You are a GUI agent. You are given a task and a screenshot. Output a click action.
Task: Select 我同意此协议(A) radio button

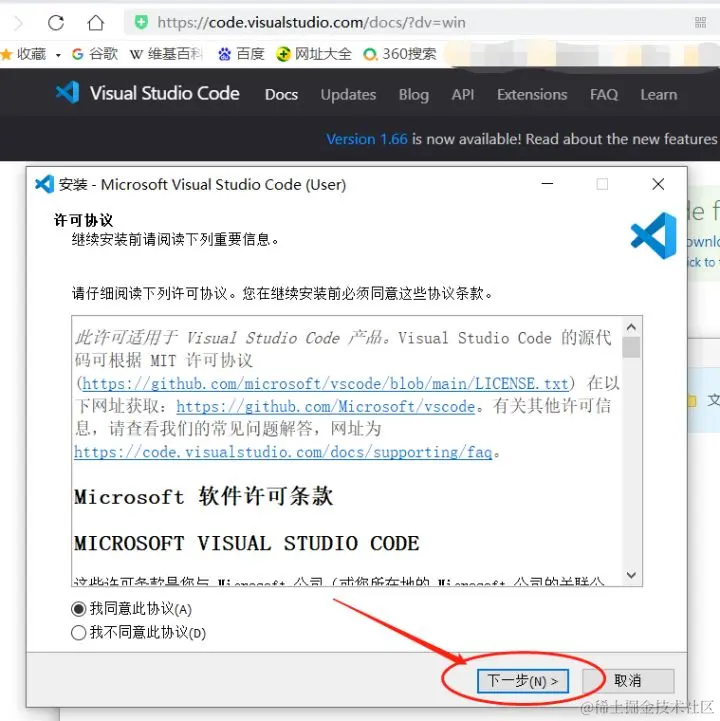(79, 609)
